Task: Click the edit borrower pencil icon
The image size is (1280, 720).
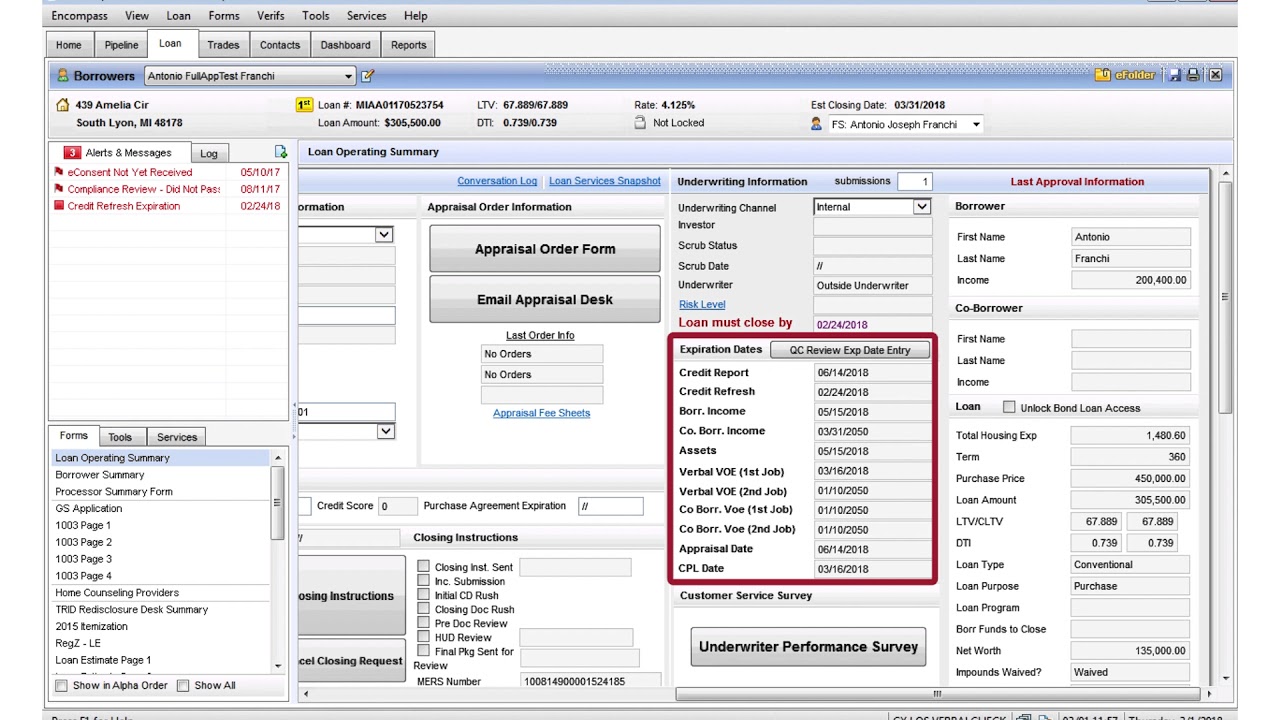Action: (x=367, y=76)
